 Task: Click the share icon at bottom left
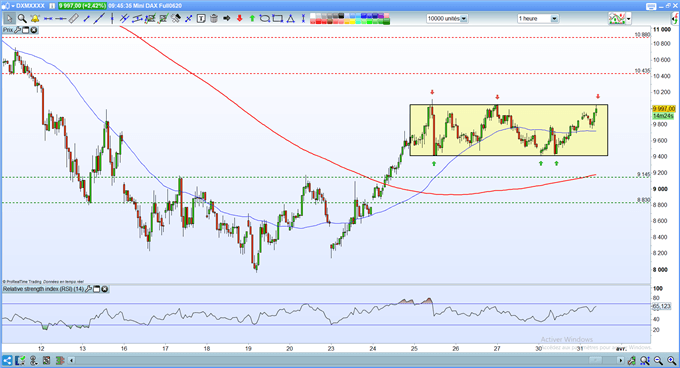click(7, 360)
